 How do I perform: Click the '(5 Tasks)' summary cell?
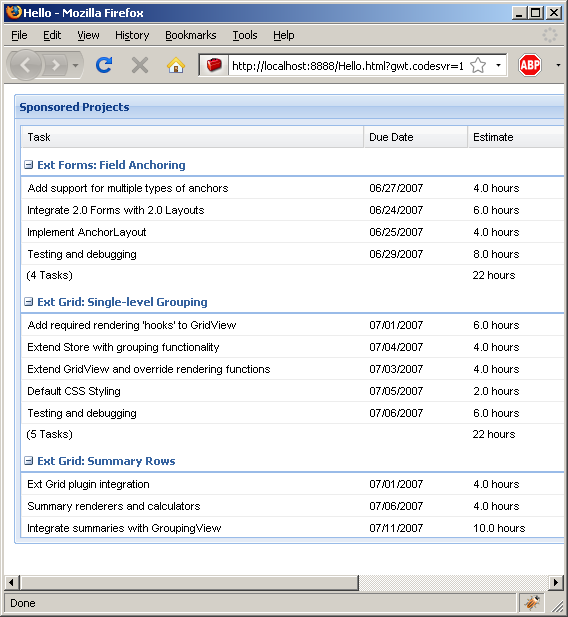pyautogui.click(x=50, y=434)
